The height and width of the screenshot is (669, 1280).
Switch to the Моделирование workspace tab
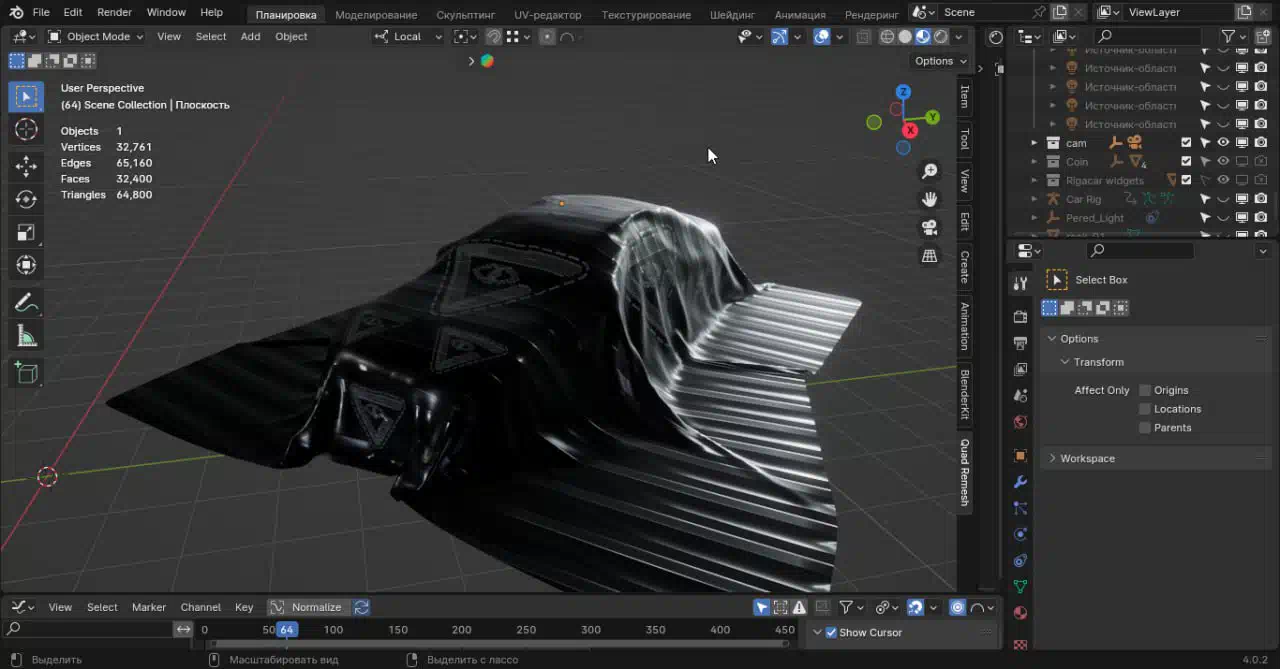click(376, 14)
